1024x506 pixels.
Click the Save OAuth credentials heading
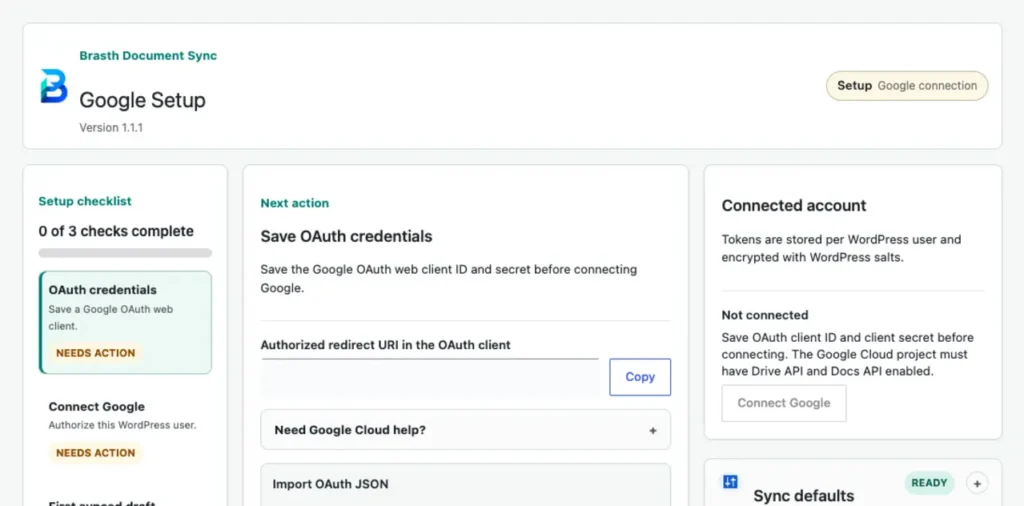(346, 236)
